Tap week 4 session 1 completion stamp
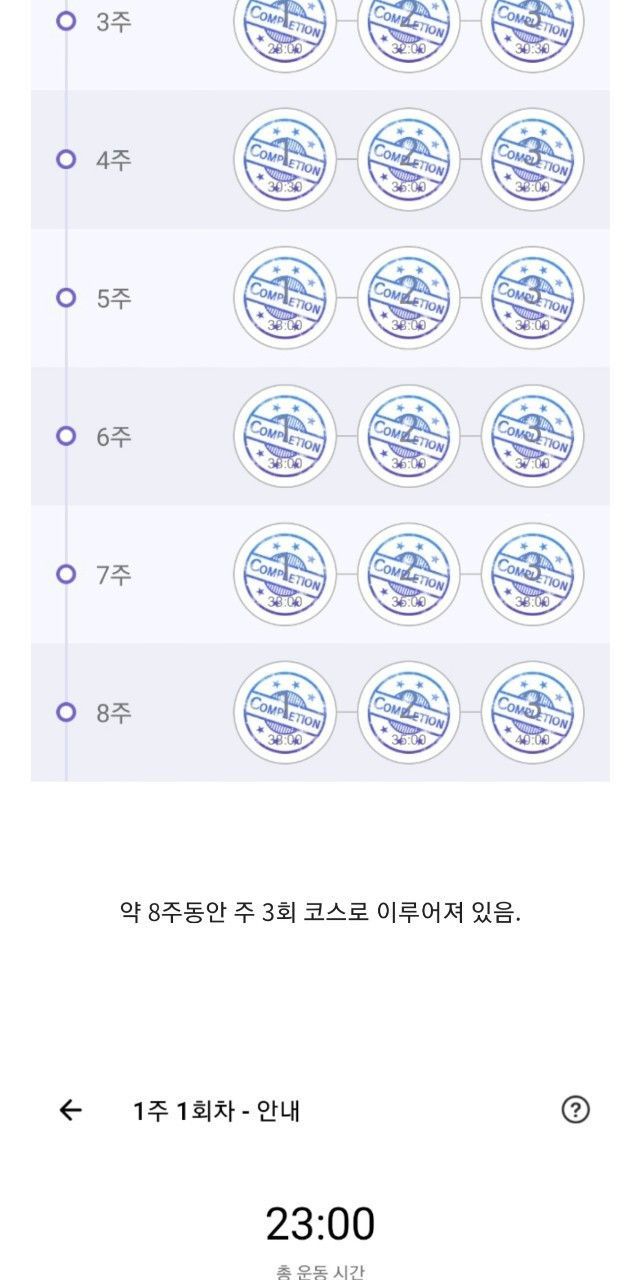 click(x=285, y=160)
